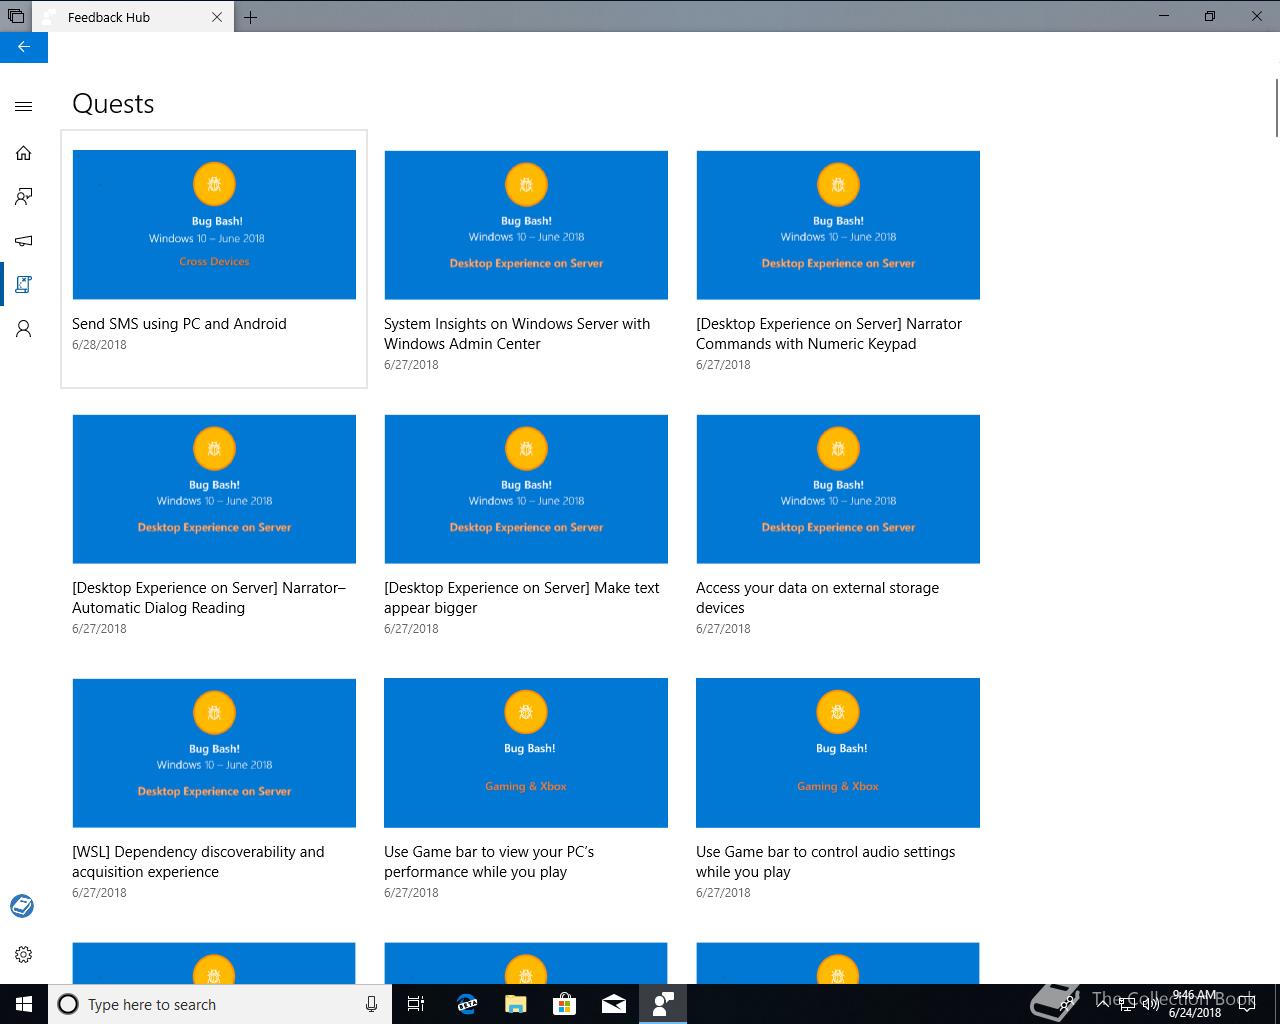Open Mail app from the taskbar

[613, 1004]
